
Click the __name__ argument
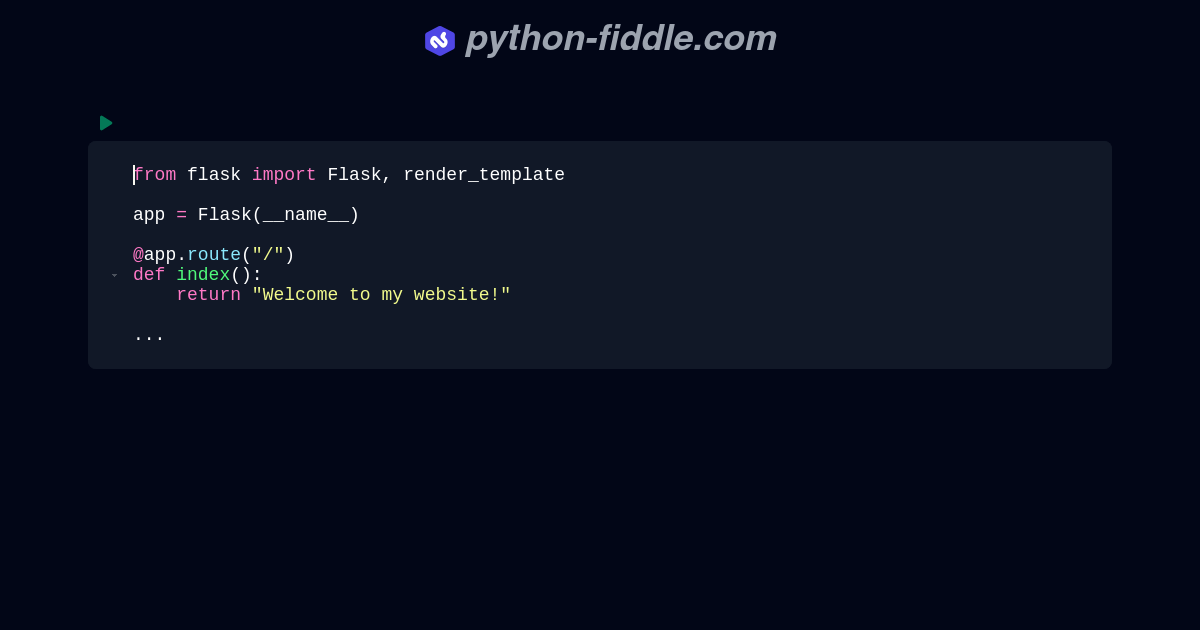pyautogui.click(x=307, y=215)
